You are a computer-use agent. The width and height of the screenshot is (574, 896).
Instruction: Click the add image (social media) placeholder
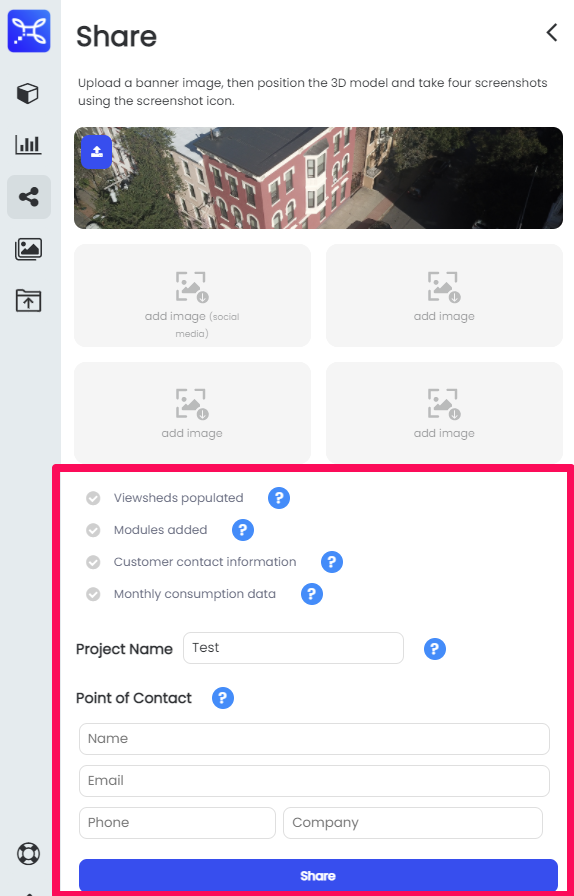(192, 295)
